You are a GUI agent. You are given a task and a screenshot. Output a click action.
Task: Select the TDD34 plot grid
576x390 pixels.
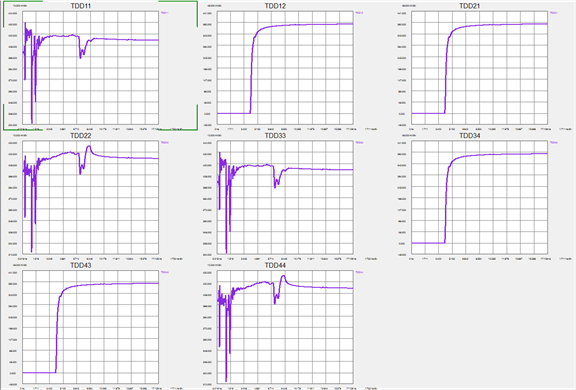[479, 197]
